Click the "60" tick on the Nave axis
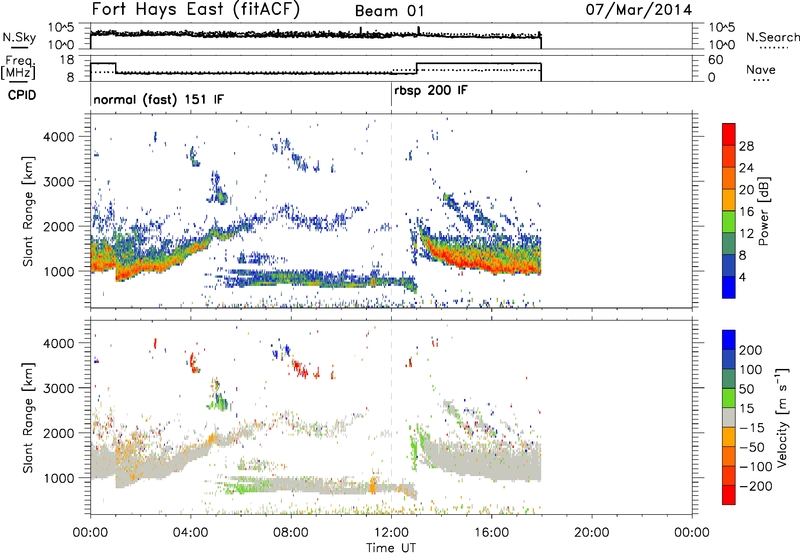 [716, 60]
